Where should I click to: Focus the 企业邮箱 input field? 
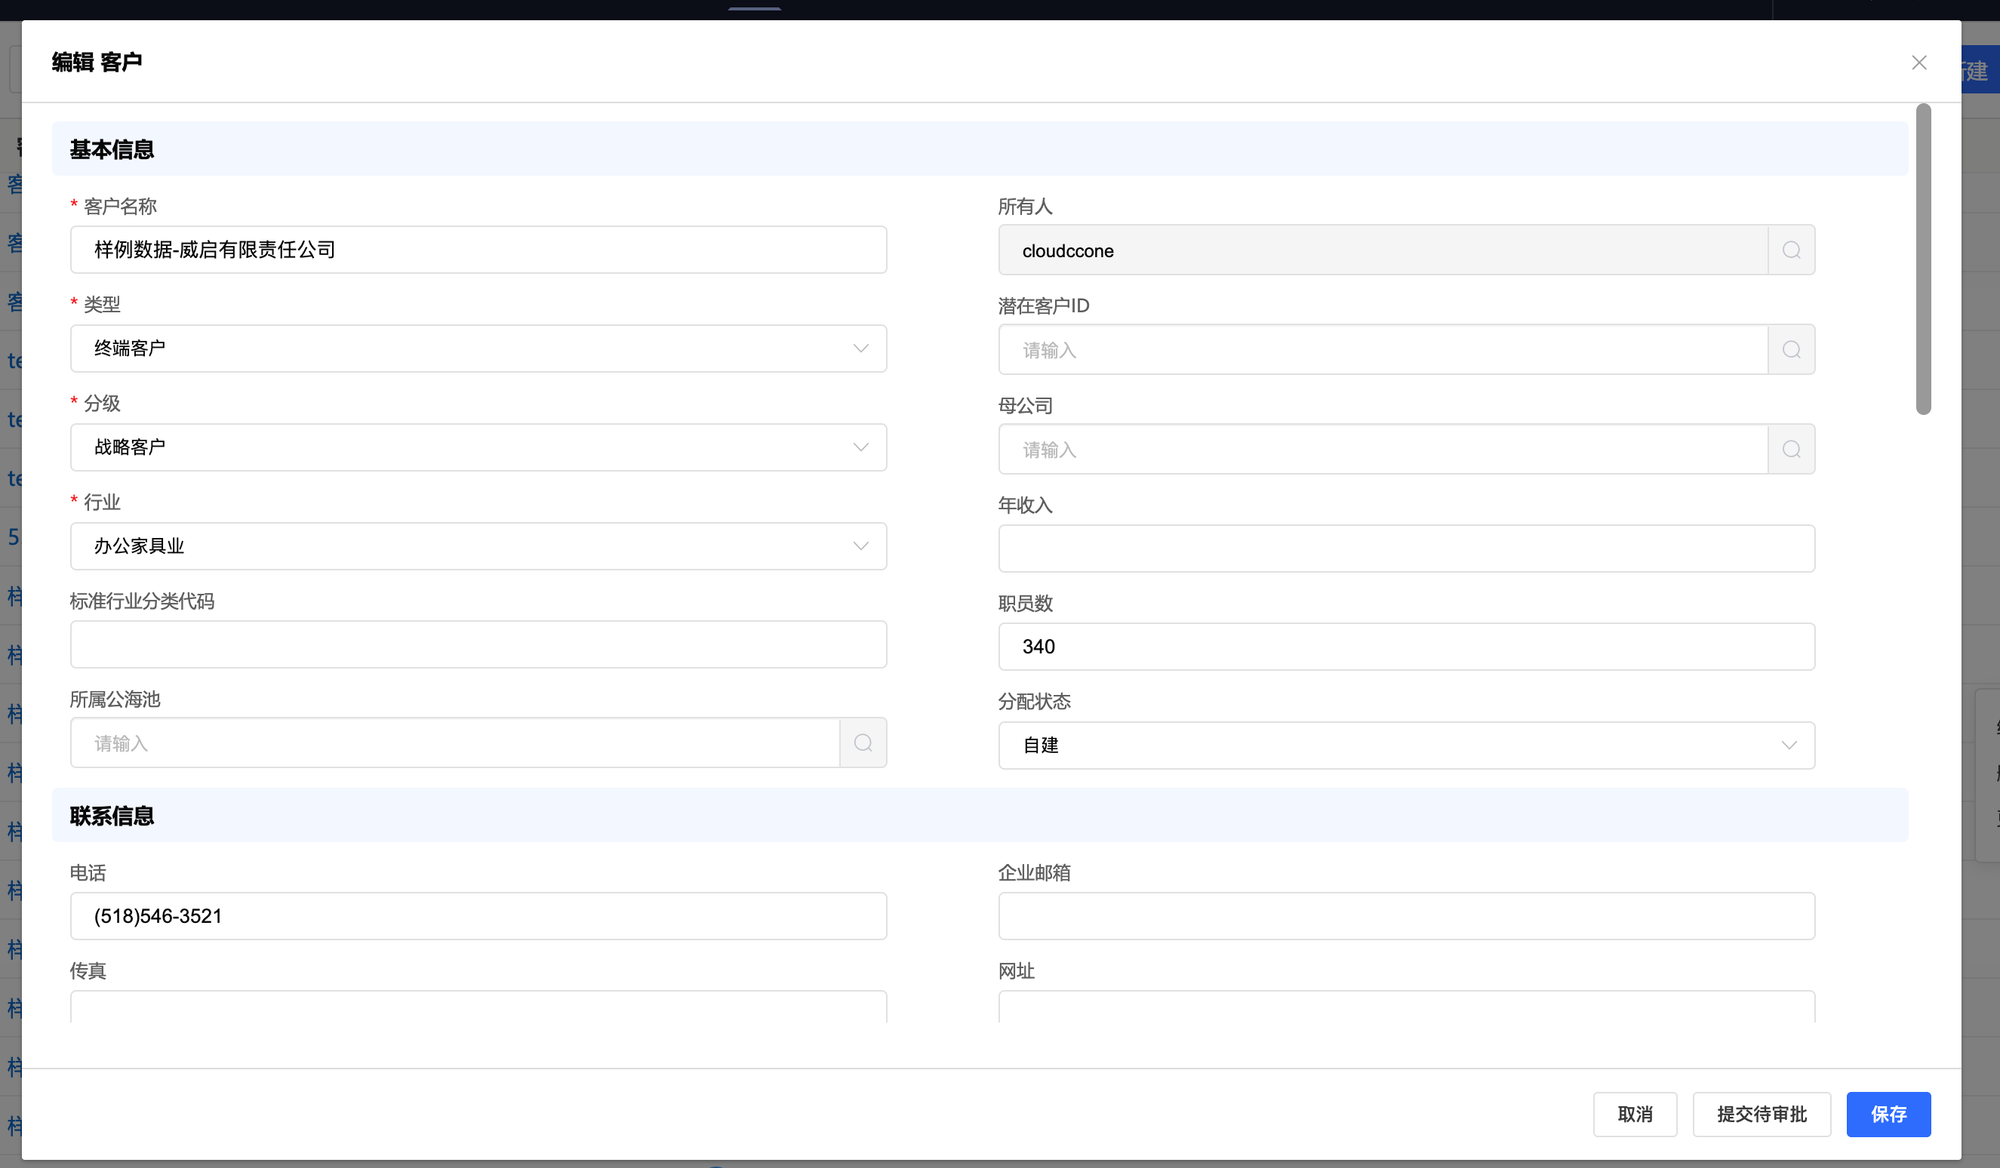[1406, 916]
